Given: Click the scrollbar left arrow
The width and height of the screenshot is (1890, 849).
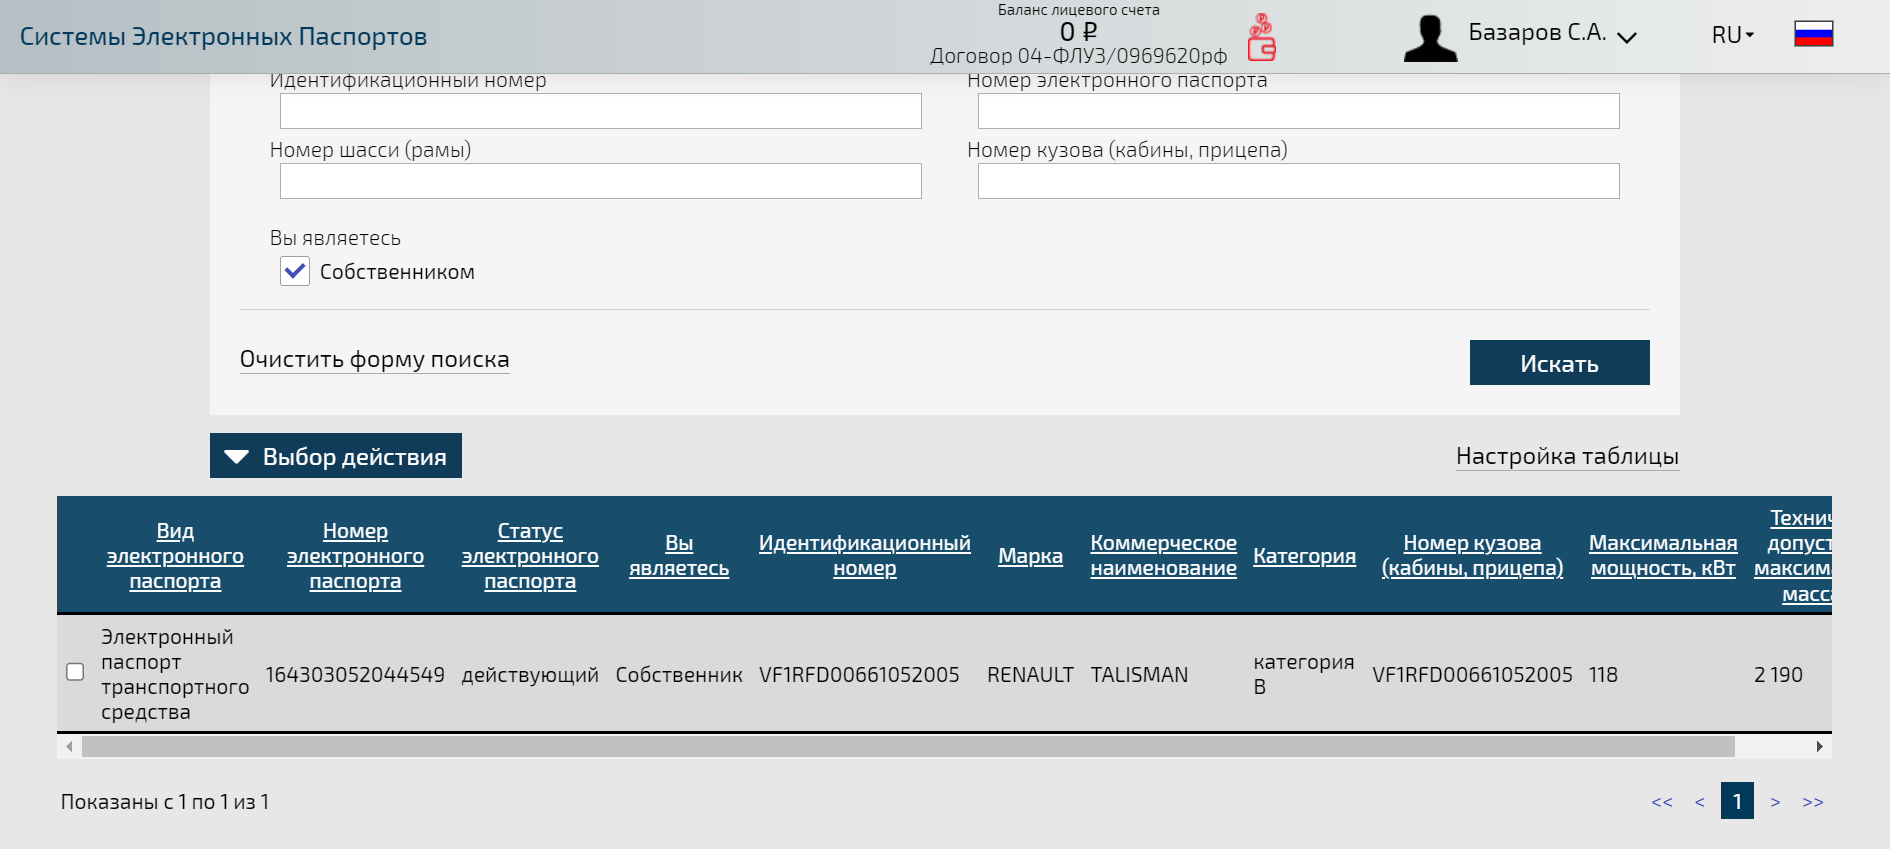Looking at the screenshot, I should (69, 746).
